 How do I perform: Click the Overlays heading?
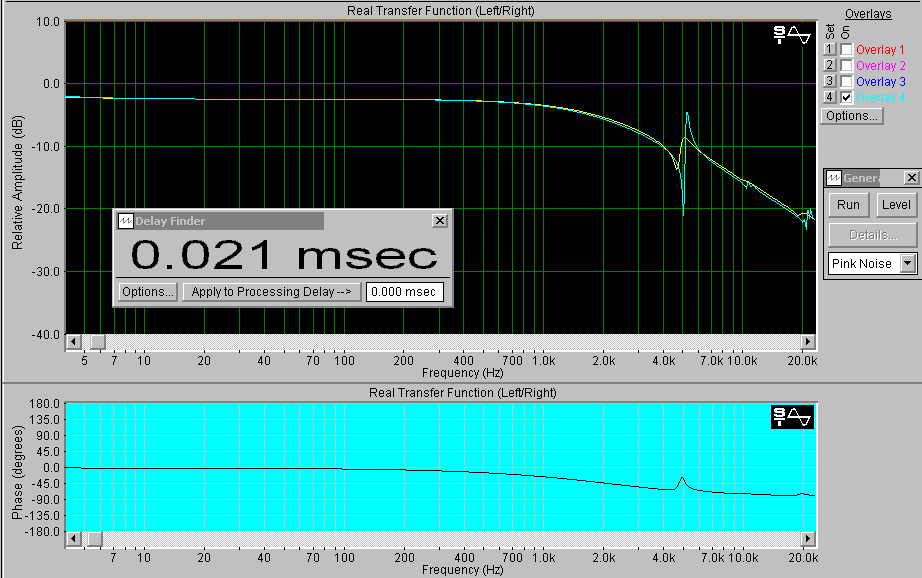(x=868, y=14)
